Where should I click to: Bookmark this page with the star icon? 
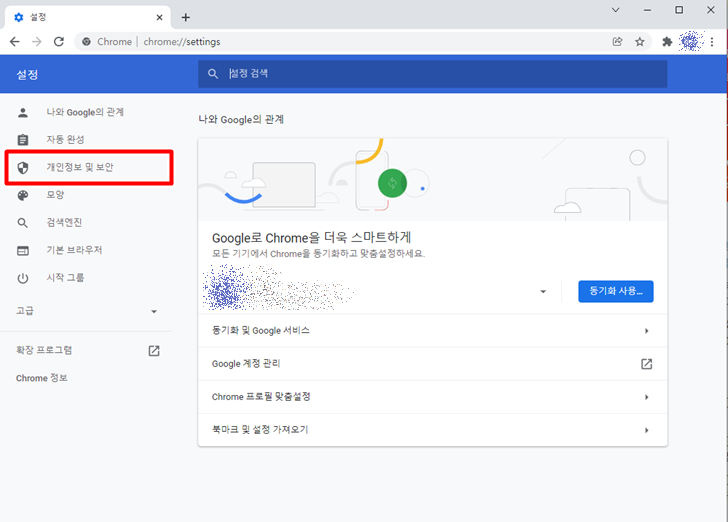(x=640, y=42)
